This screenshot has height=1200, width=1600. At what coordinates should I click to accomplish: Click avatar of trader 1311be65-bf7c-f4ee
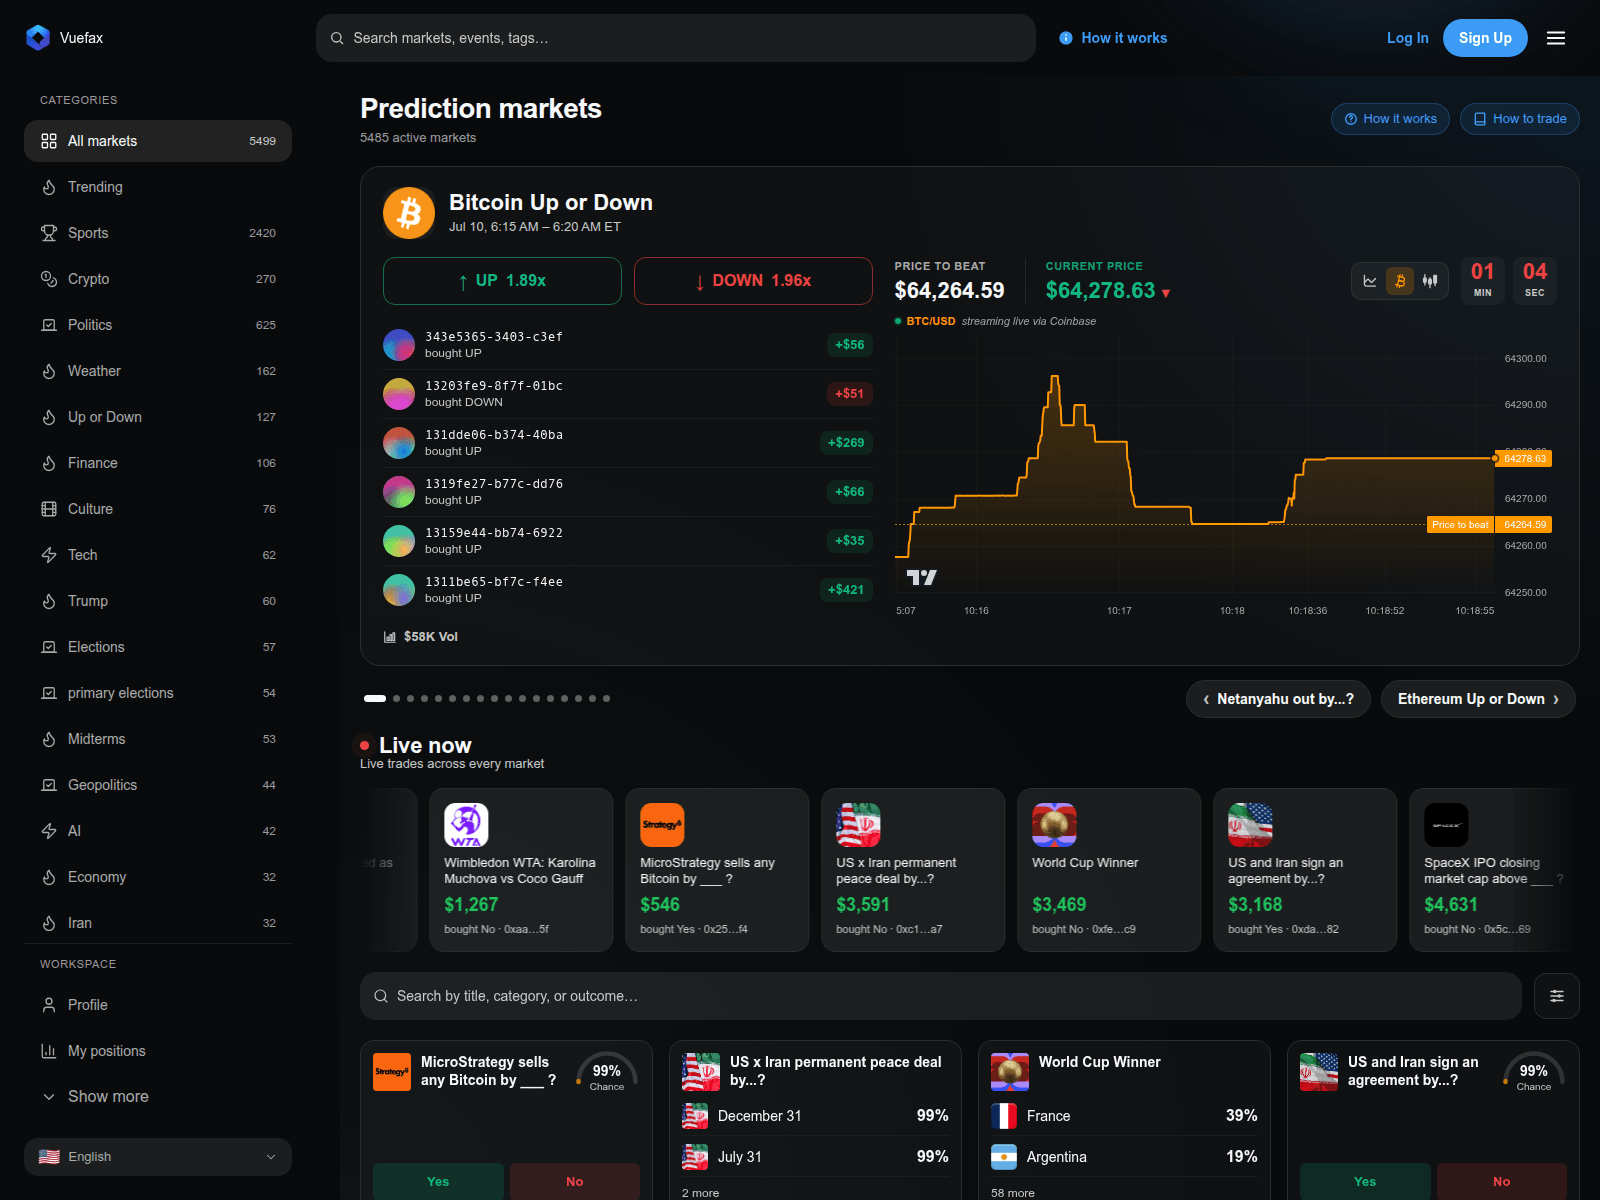(x=399, y=590)
